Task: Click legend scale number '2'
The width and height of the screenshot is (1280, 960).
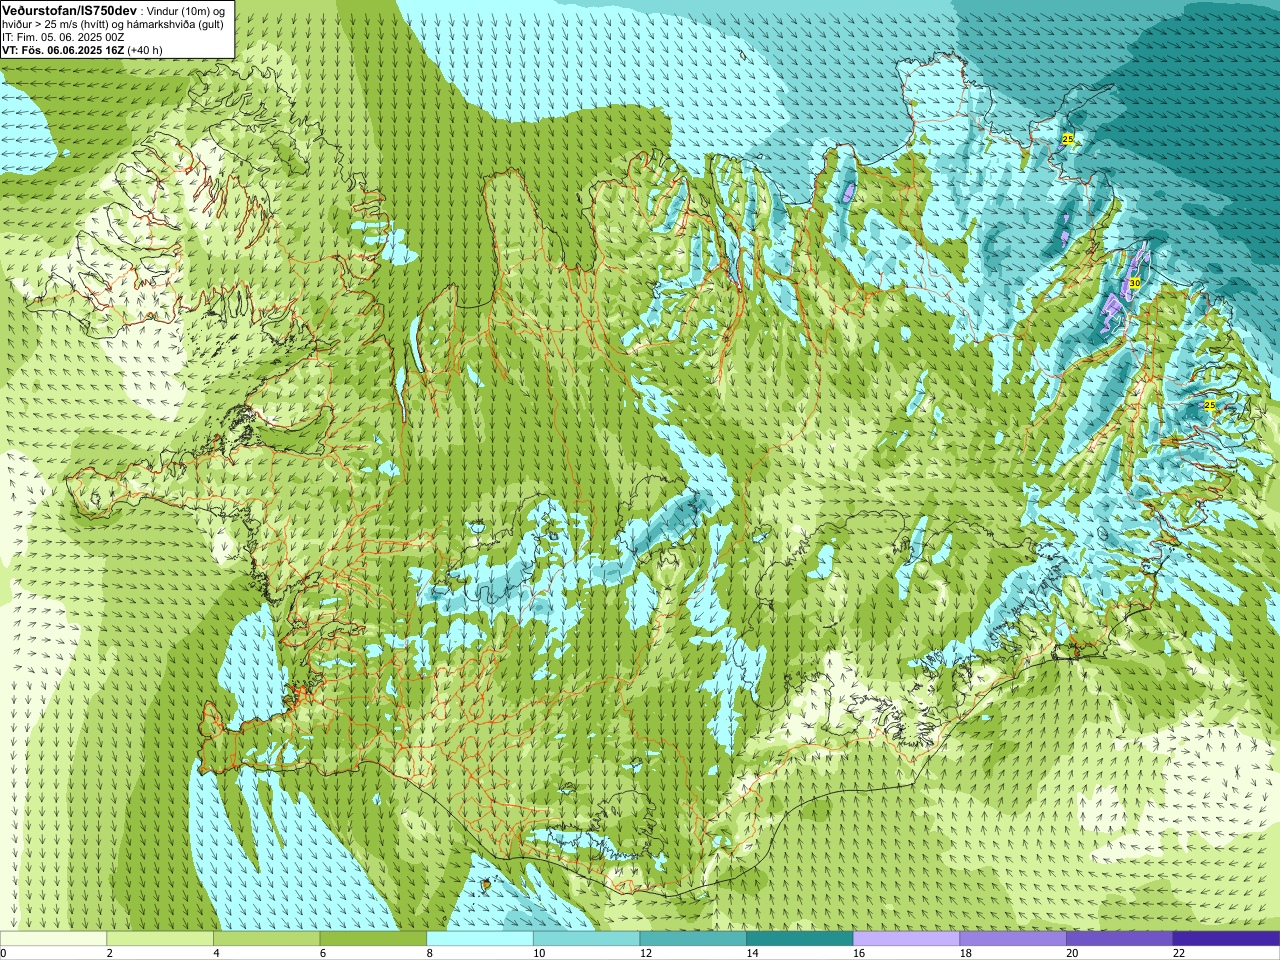Action: coord(109,953)
